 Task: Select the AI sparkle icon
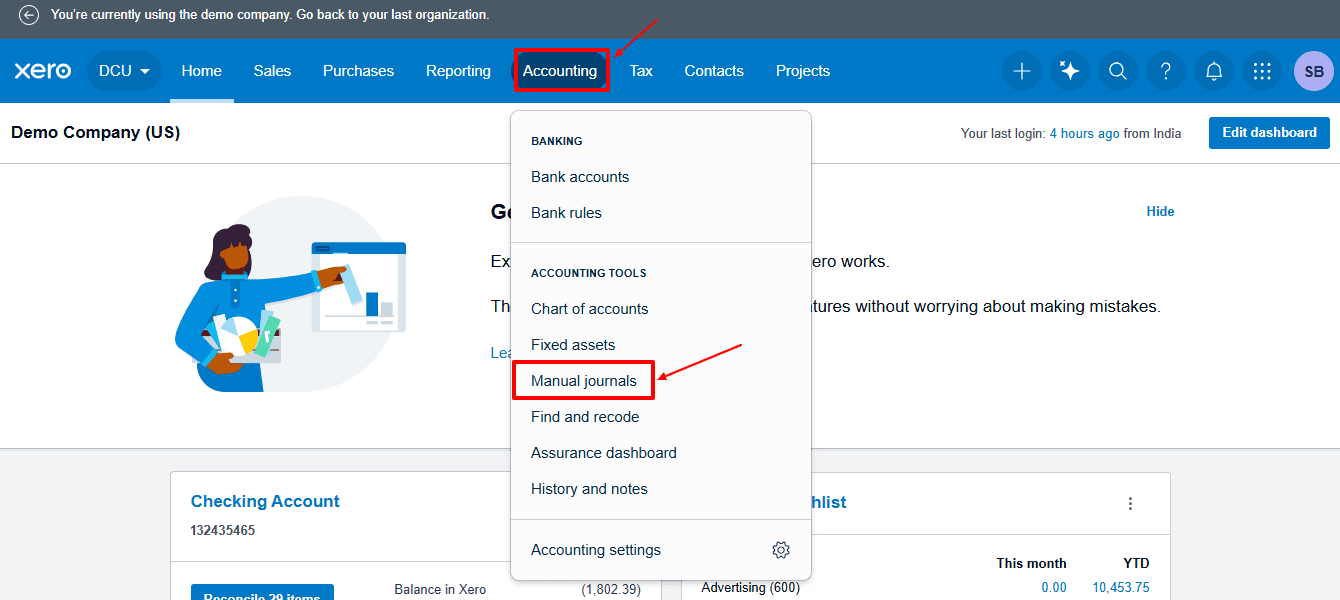tap(1069, 71)
